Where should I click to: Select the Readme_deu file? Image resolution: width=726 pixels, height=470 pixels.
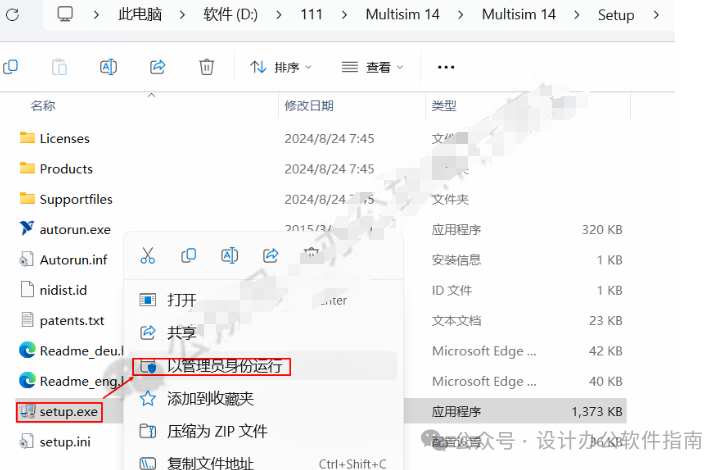click(x=81, y=351)
